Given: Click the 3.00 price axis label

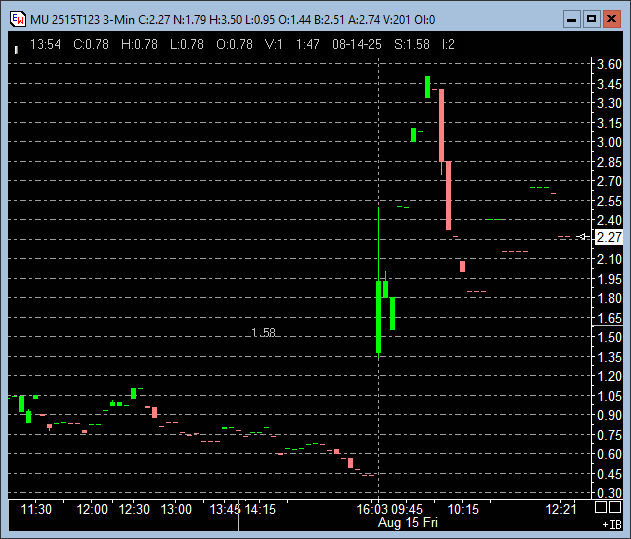Looking at the screenshot, I should [609, 142].
